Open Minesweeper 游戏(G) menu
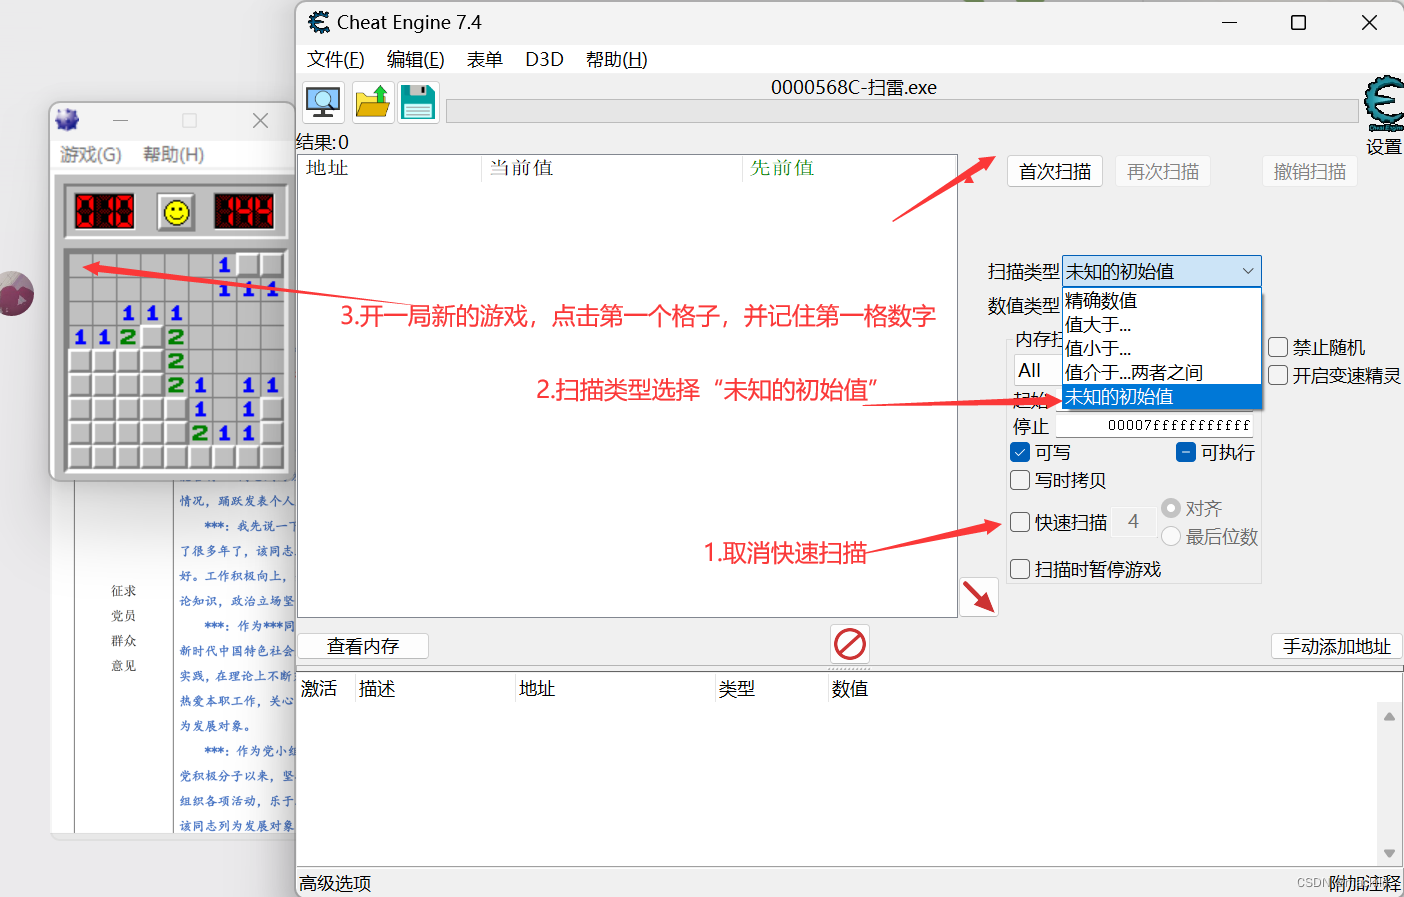The image size is (1404, 897). pos(91,154)
